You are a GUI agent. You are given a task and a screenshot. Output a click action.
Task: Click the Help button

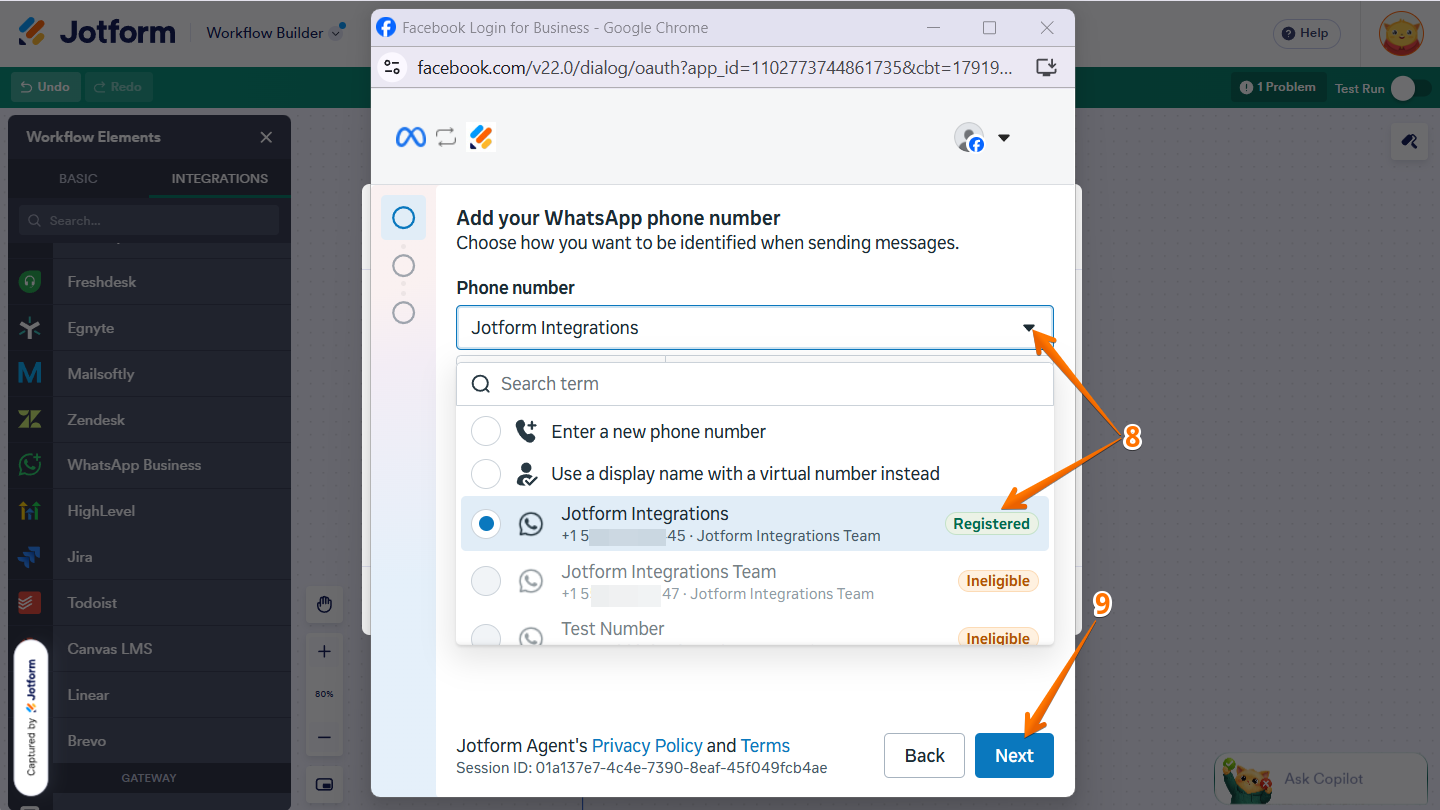tap(1306, 33)
